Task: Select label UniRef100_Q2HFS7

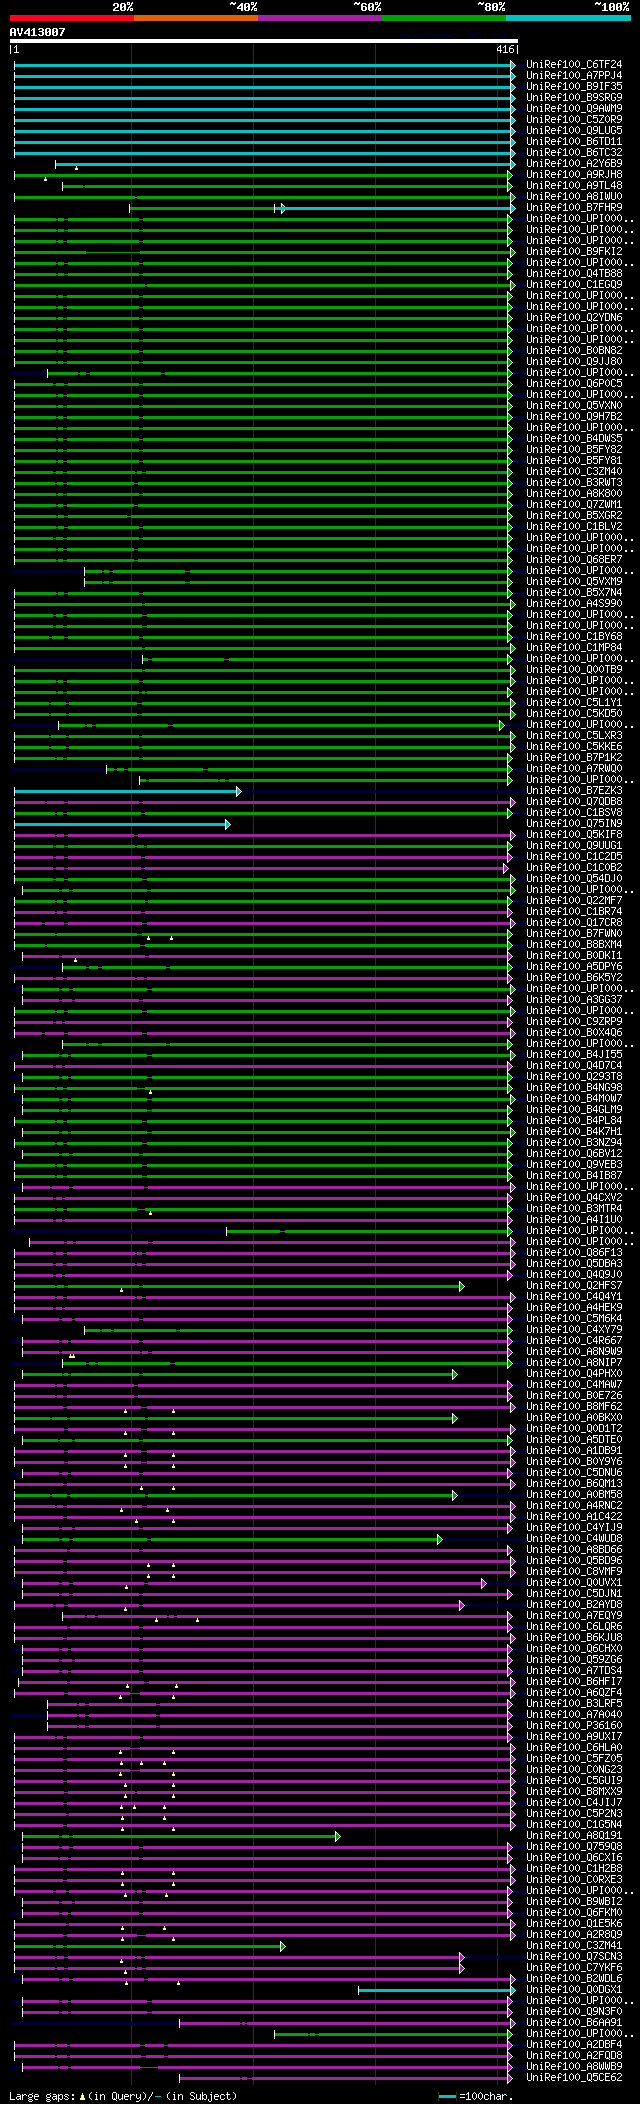Action: pyautogui.click(x=574, y=1286)
